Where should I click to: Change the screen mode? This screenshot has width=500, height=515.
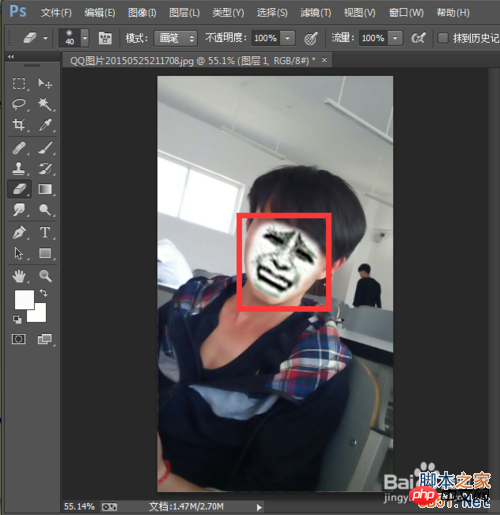tap(45, 339)
